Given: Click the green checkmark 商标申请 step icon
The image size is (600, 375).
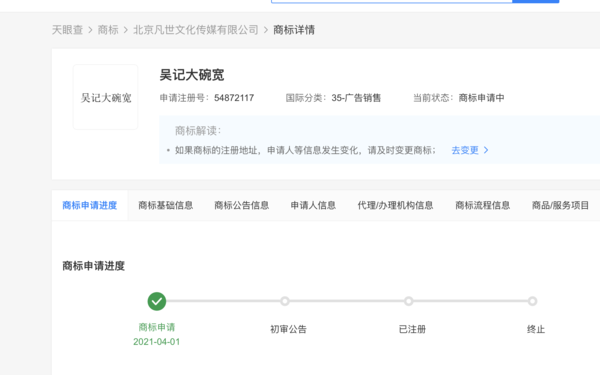Looking at the screenshot, I should pos(157,301).
